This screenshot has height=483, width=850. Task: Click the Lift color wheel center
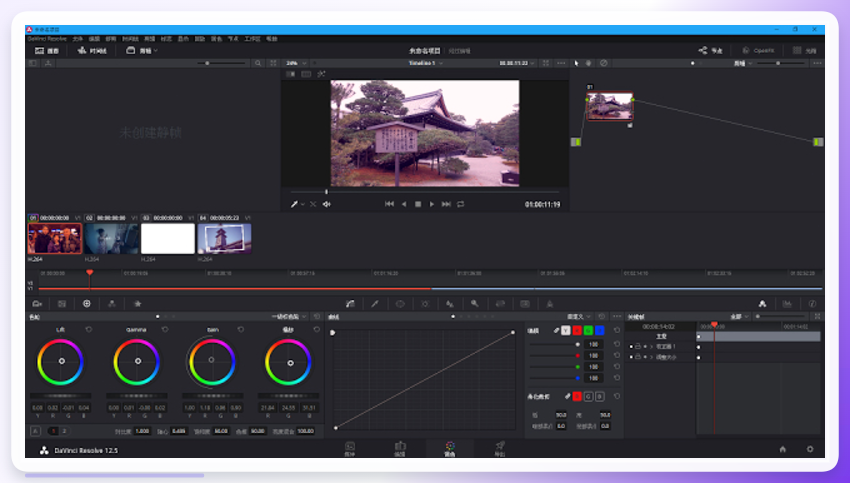click(x=62, y=361)
